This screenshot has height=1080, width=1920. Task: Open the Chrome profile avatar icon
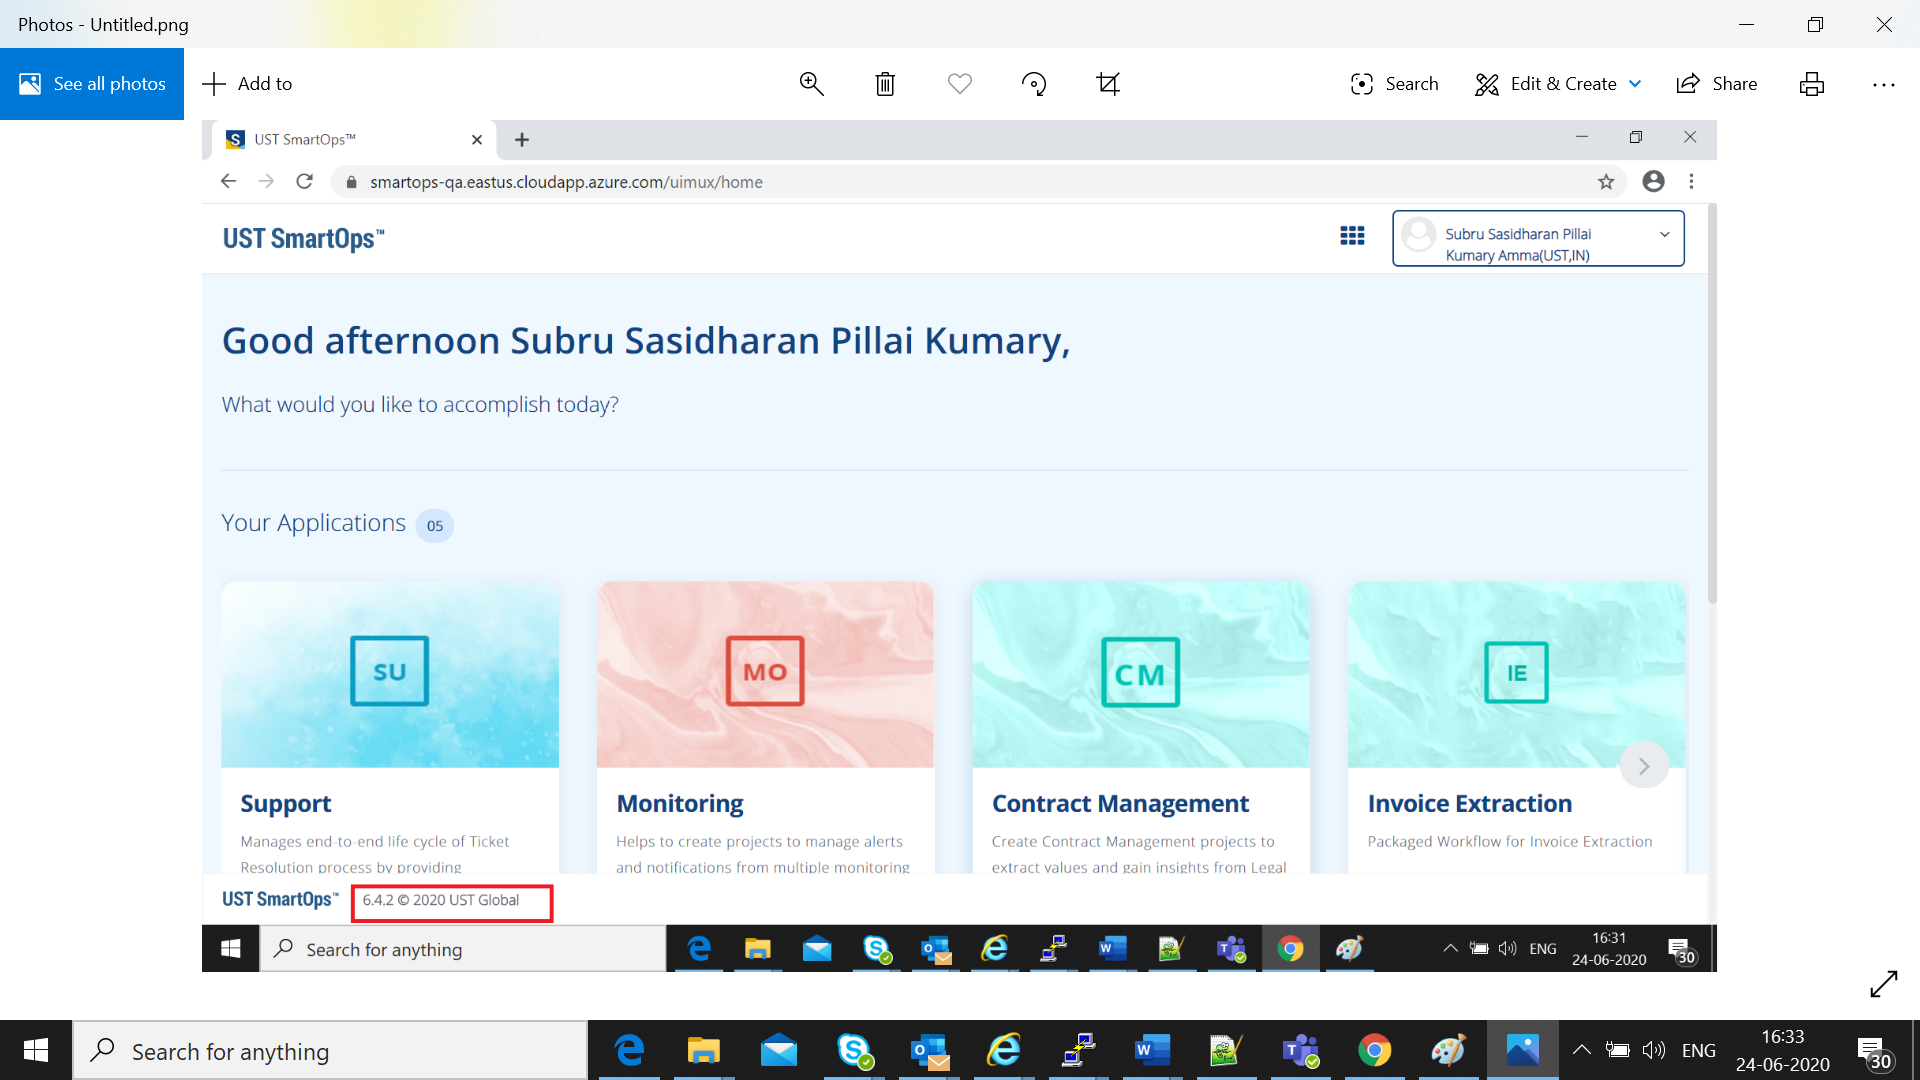(1654, 181)
